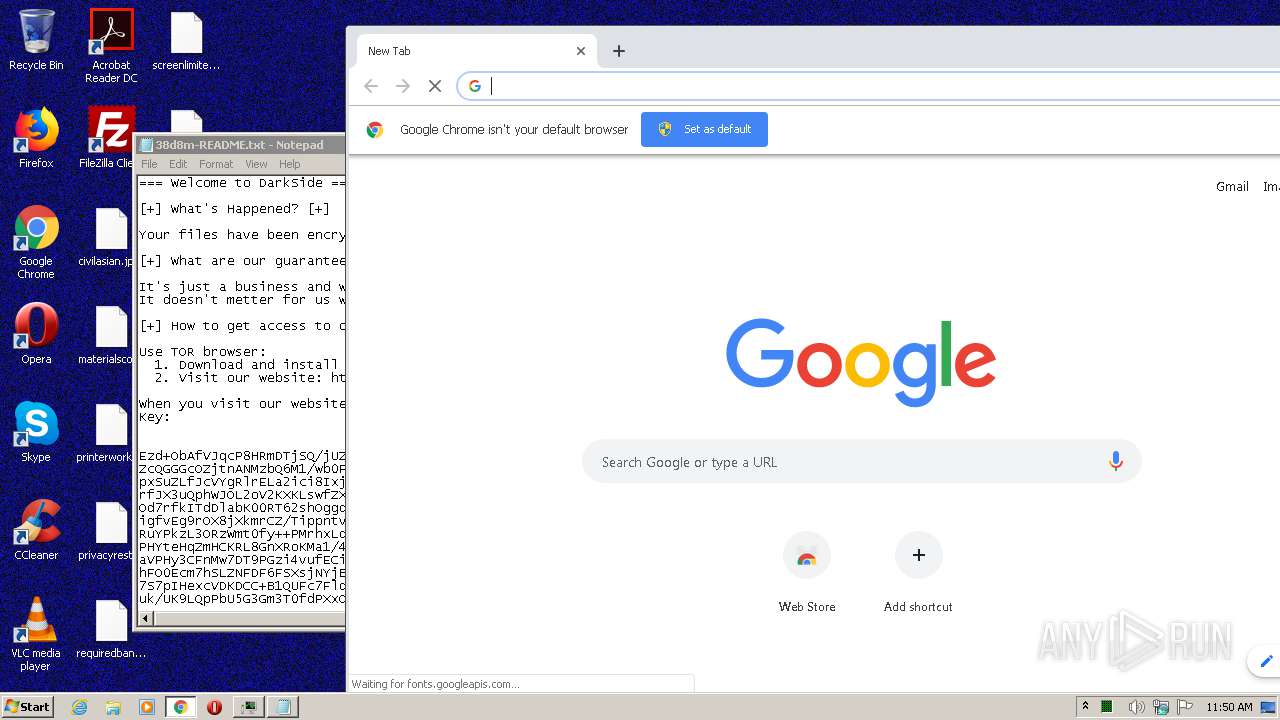Open Notepad File menu
Screen dimensions: 1280x720
pyautogui.click(x=149, y=164)
